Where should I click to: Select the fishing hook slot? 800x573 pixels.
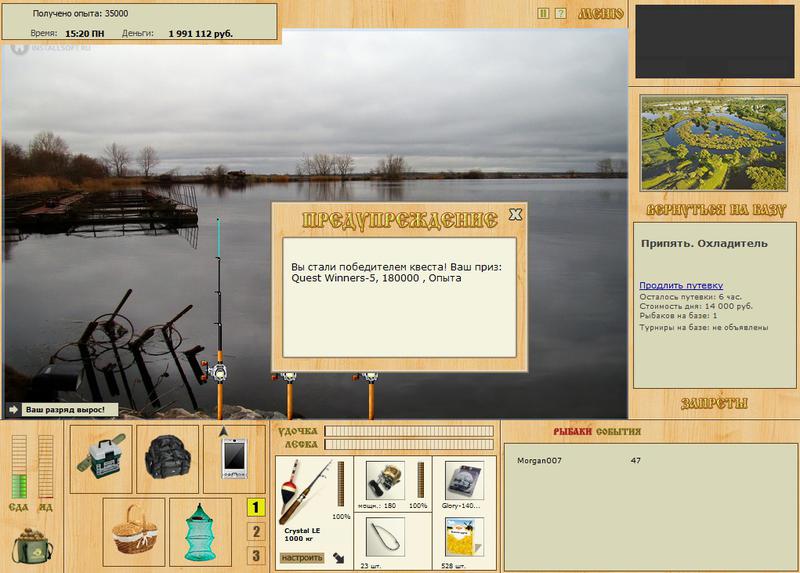(x=385, y=537)
